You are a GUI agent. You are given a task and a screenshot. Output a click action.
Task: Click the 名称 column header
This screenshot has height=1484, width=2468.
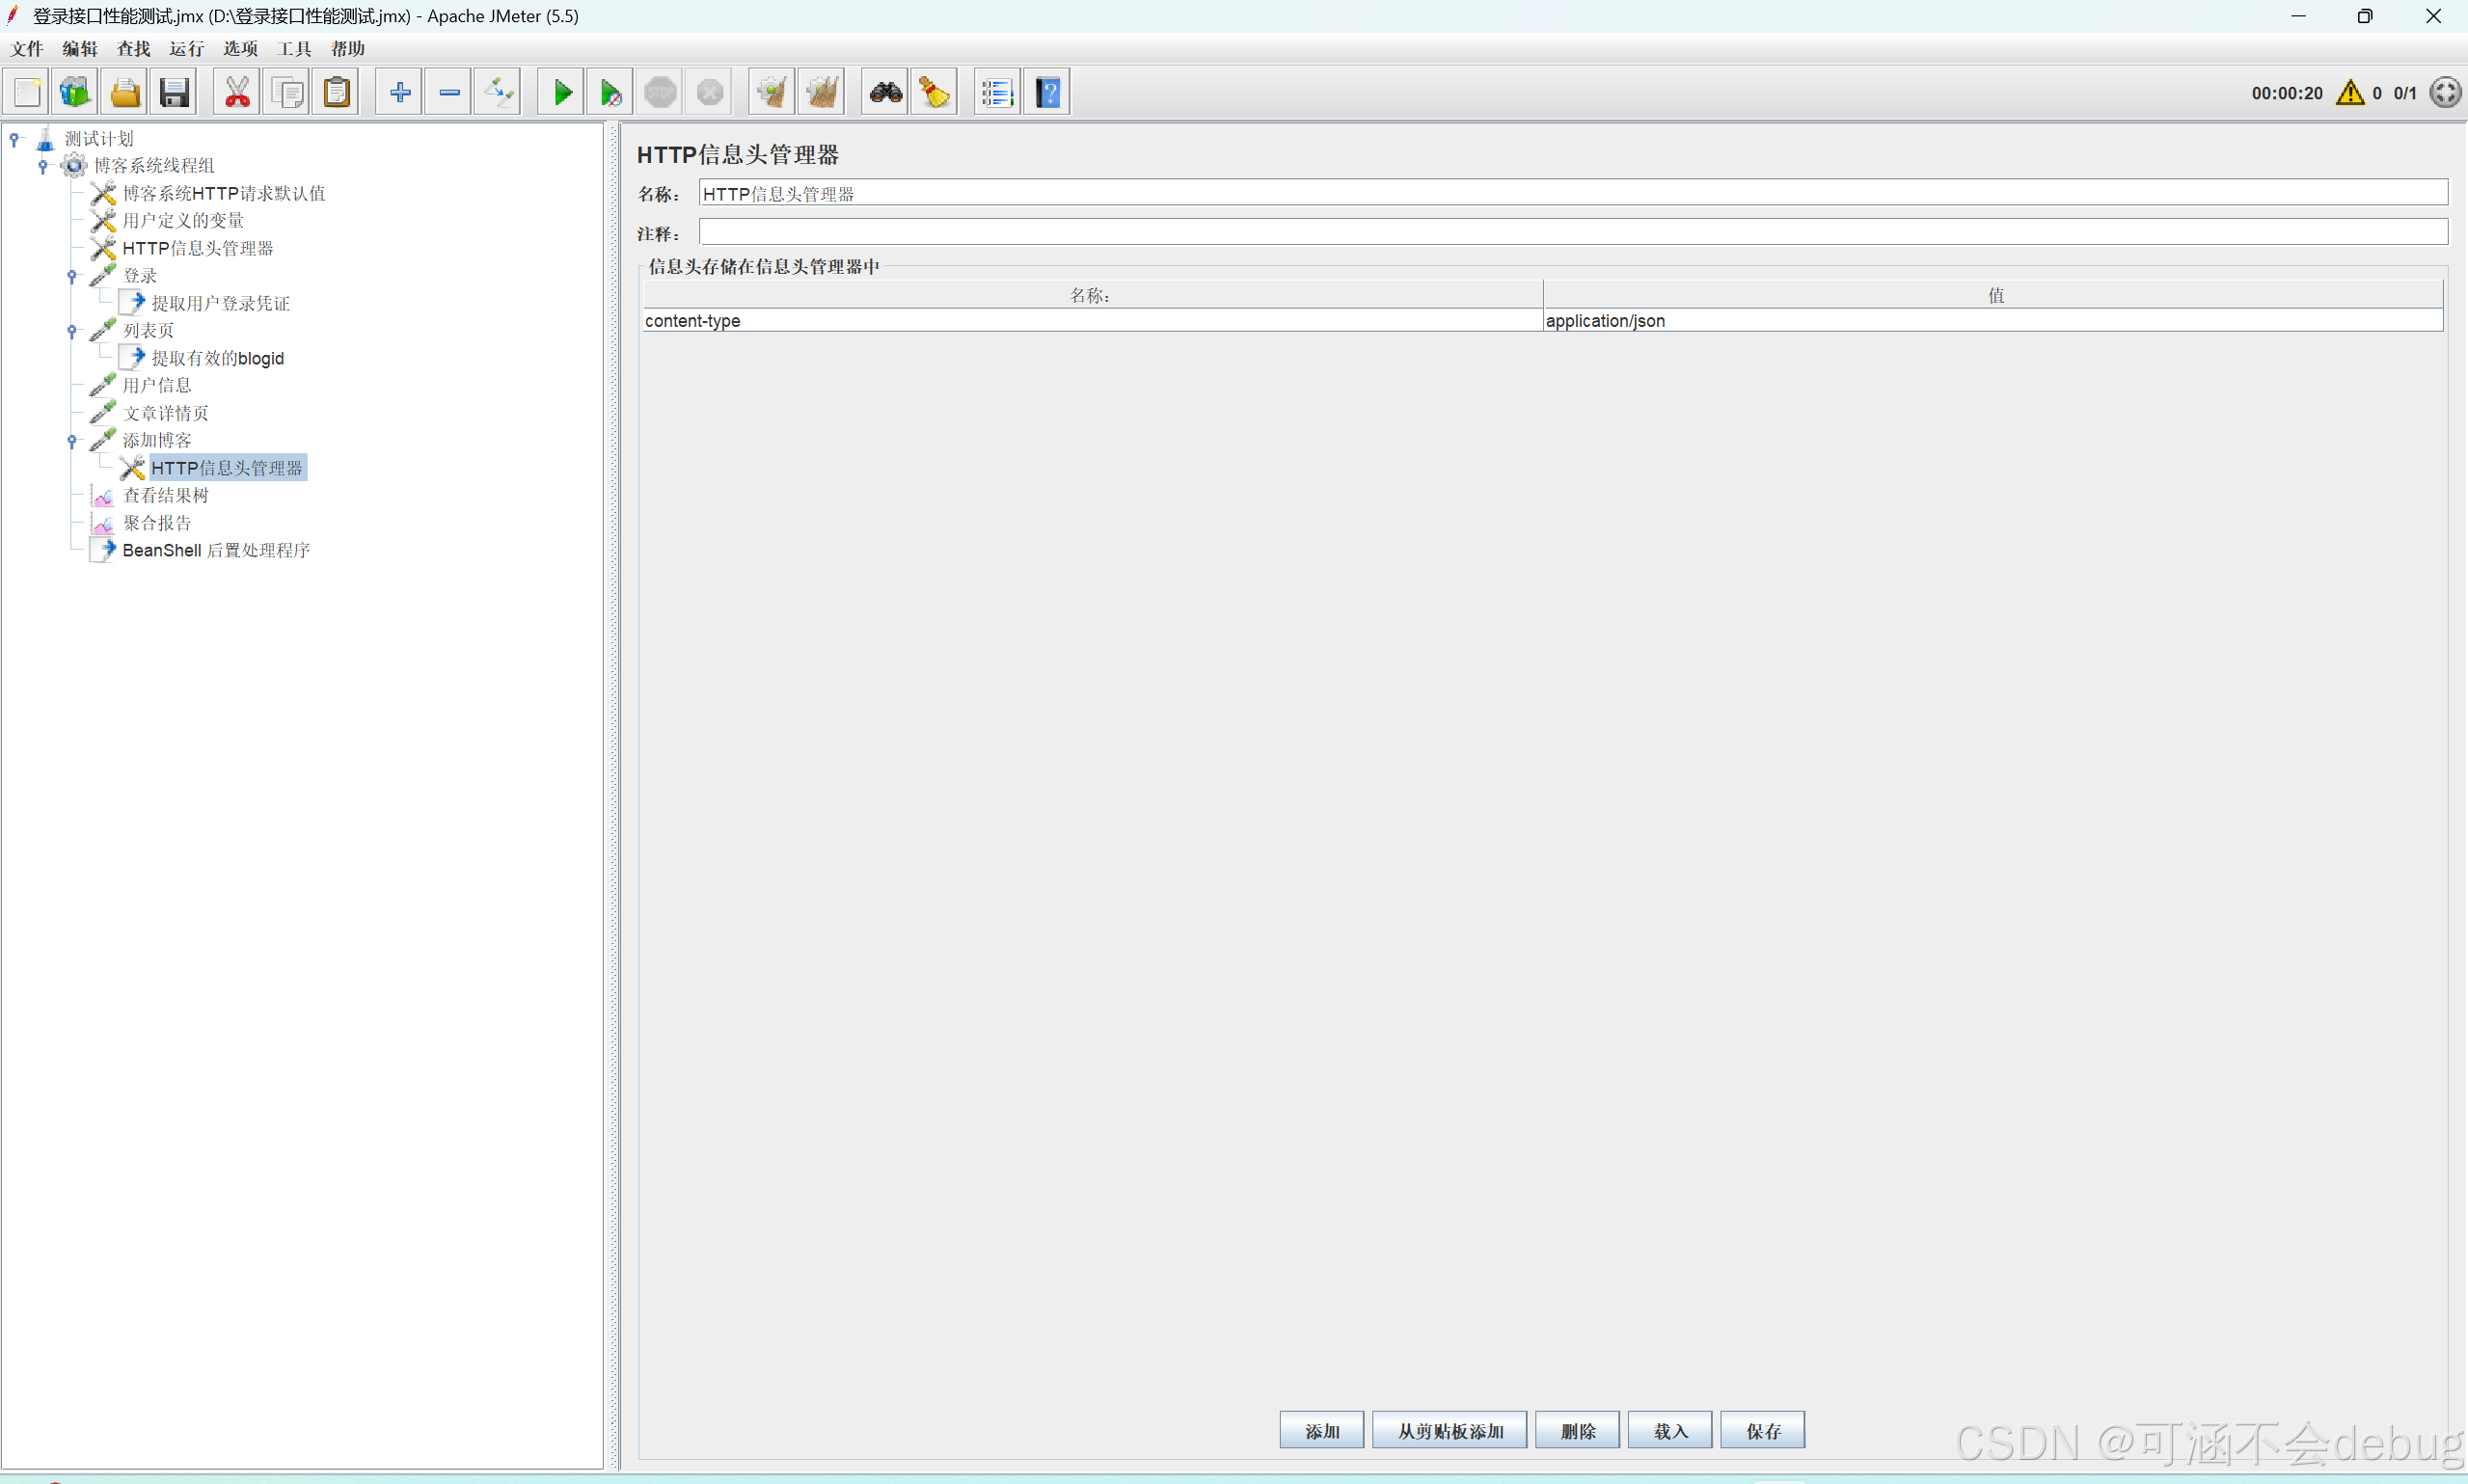click(x=1093, y=294)
